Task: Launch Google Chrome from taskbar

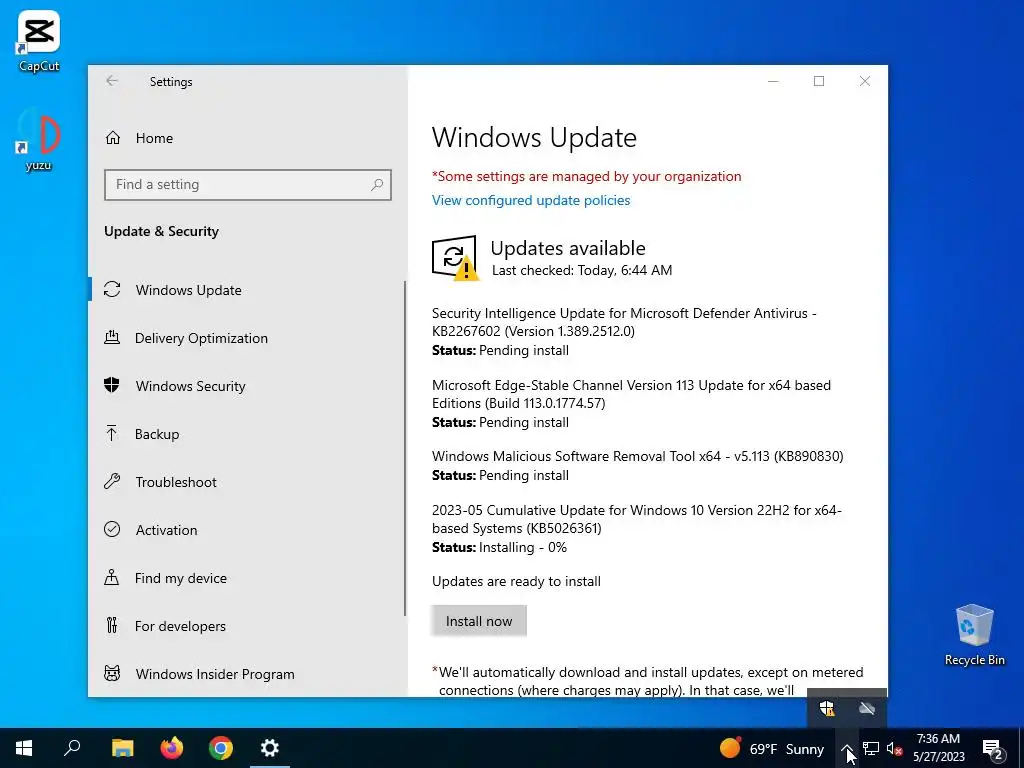Action: click(x=221, y=748)
